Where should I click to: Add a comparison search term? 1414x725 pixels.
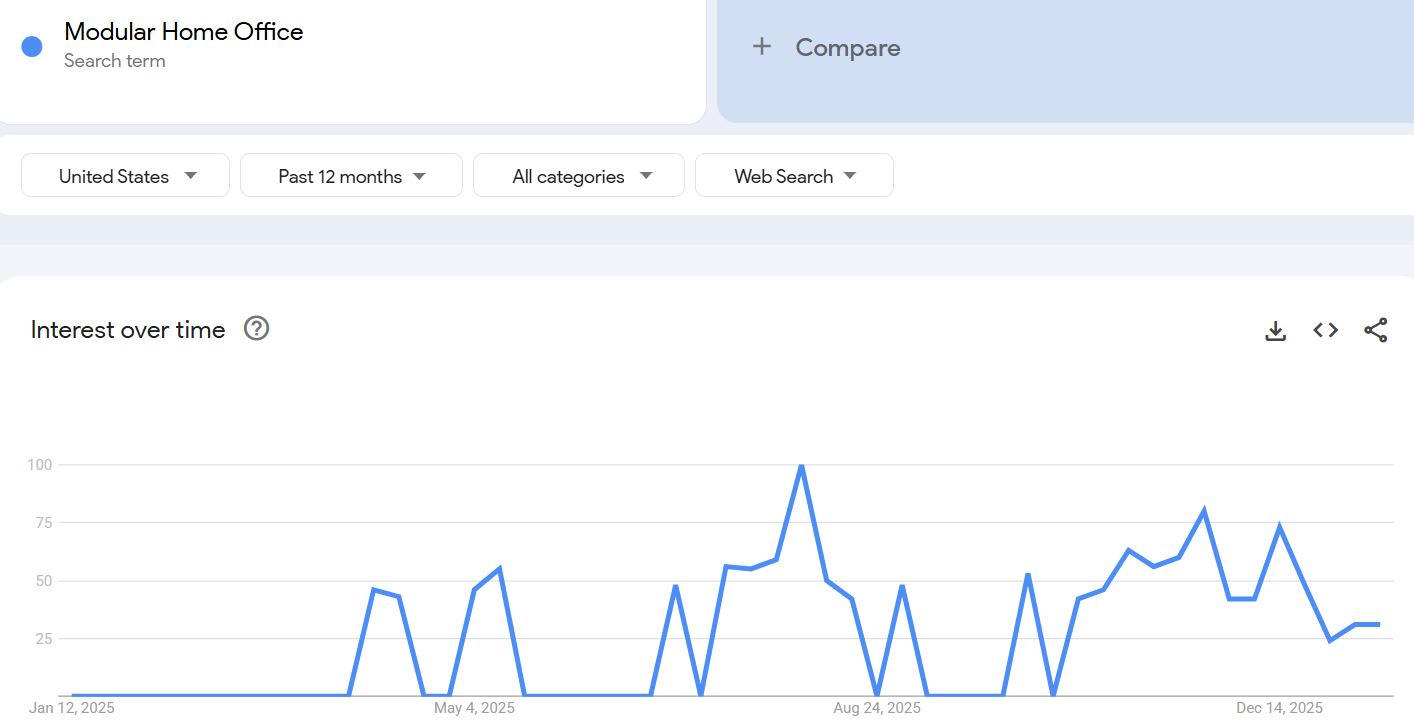(x=847, y=47)
